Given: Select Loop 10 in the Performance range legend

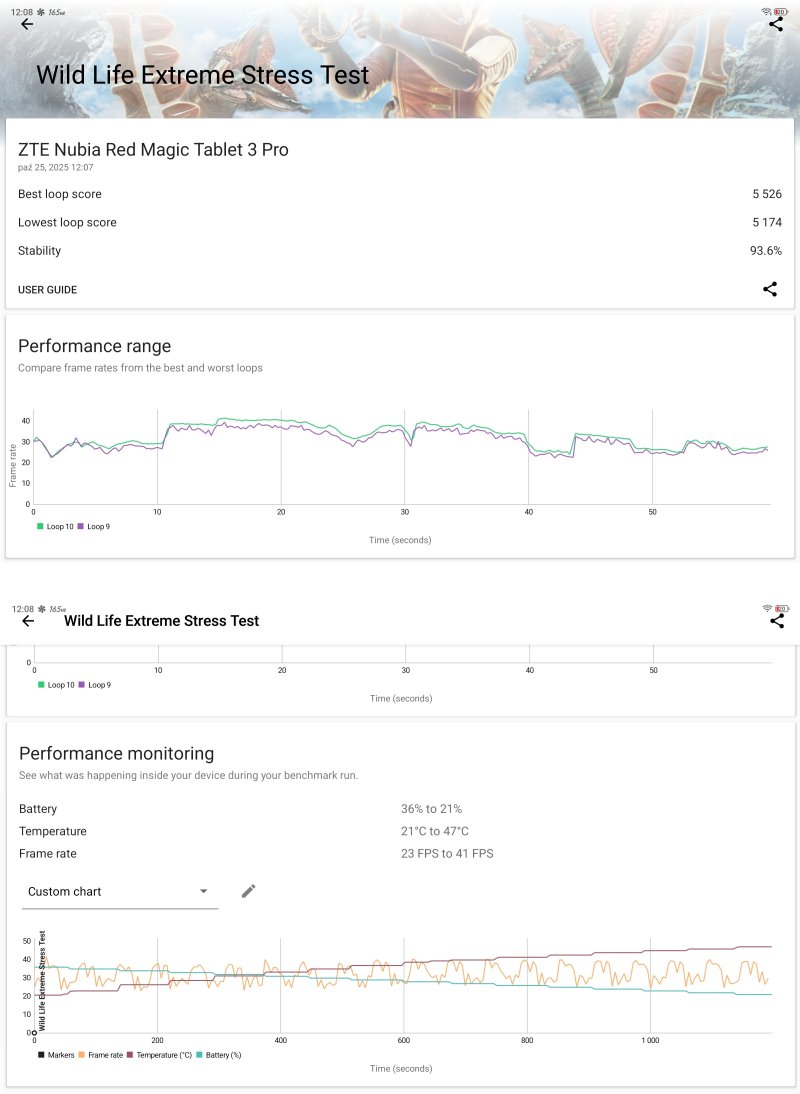Looking at the screenshot, I should point(56,526).
